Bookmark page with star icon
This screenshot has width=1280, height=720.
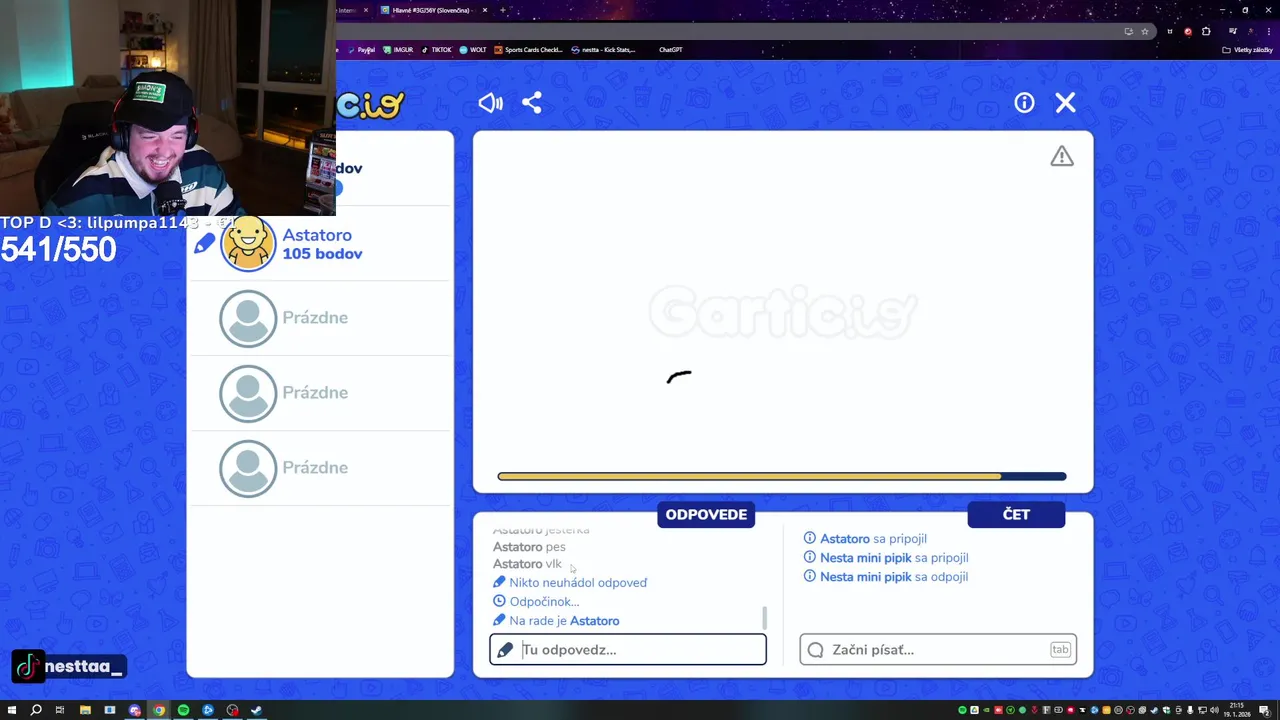1145,31
